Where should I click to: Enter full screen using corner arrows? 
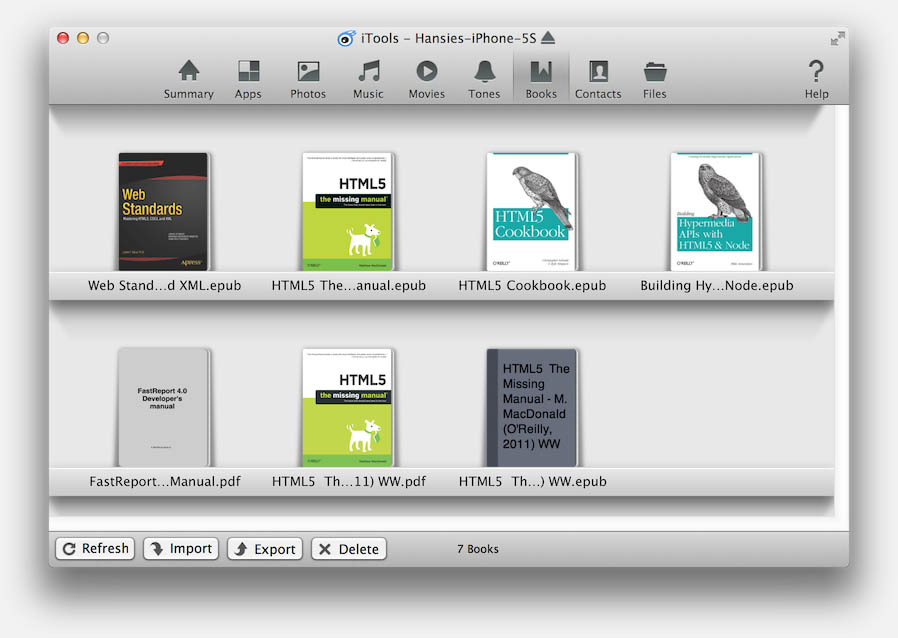click(x=838, y=38)
